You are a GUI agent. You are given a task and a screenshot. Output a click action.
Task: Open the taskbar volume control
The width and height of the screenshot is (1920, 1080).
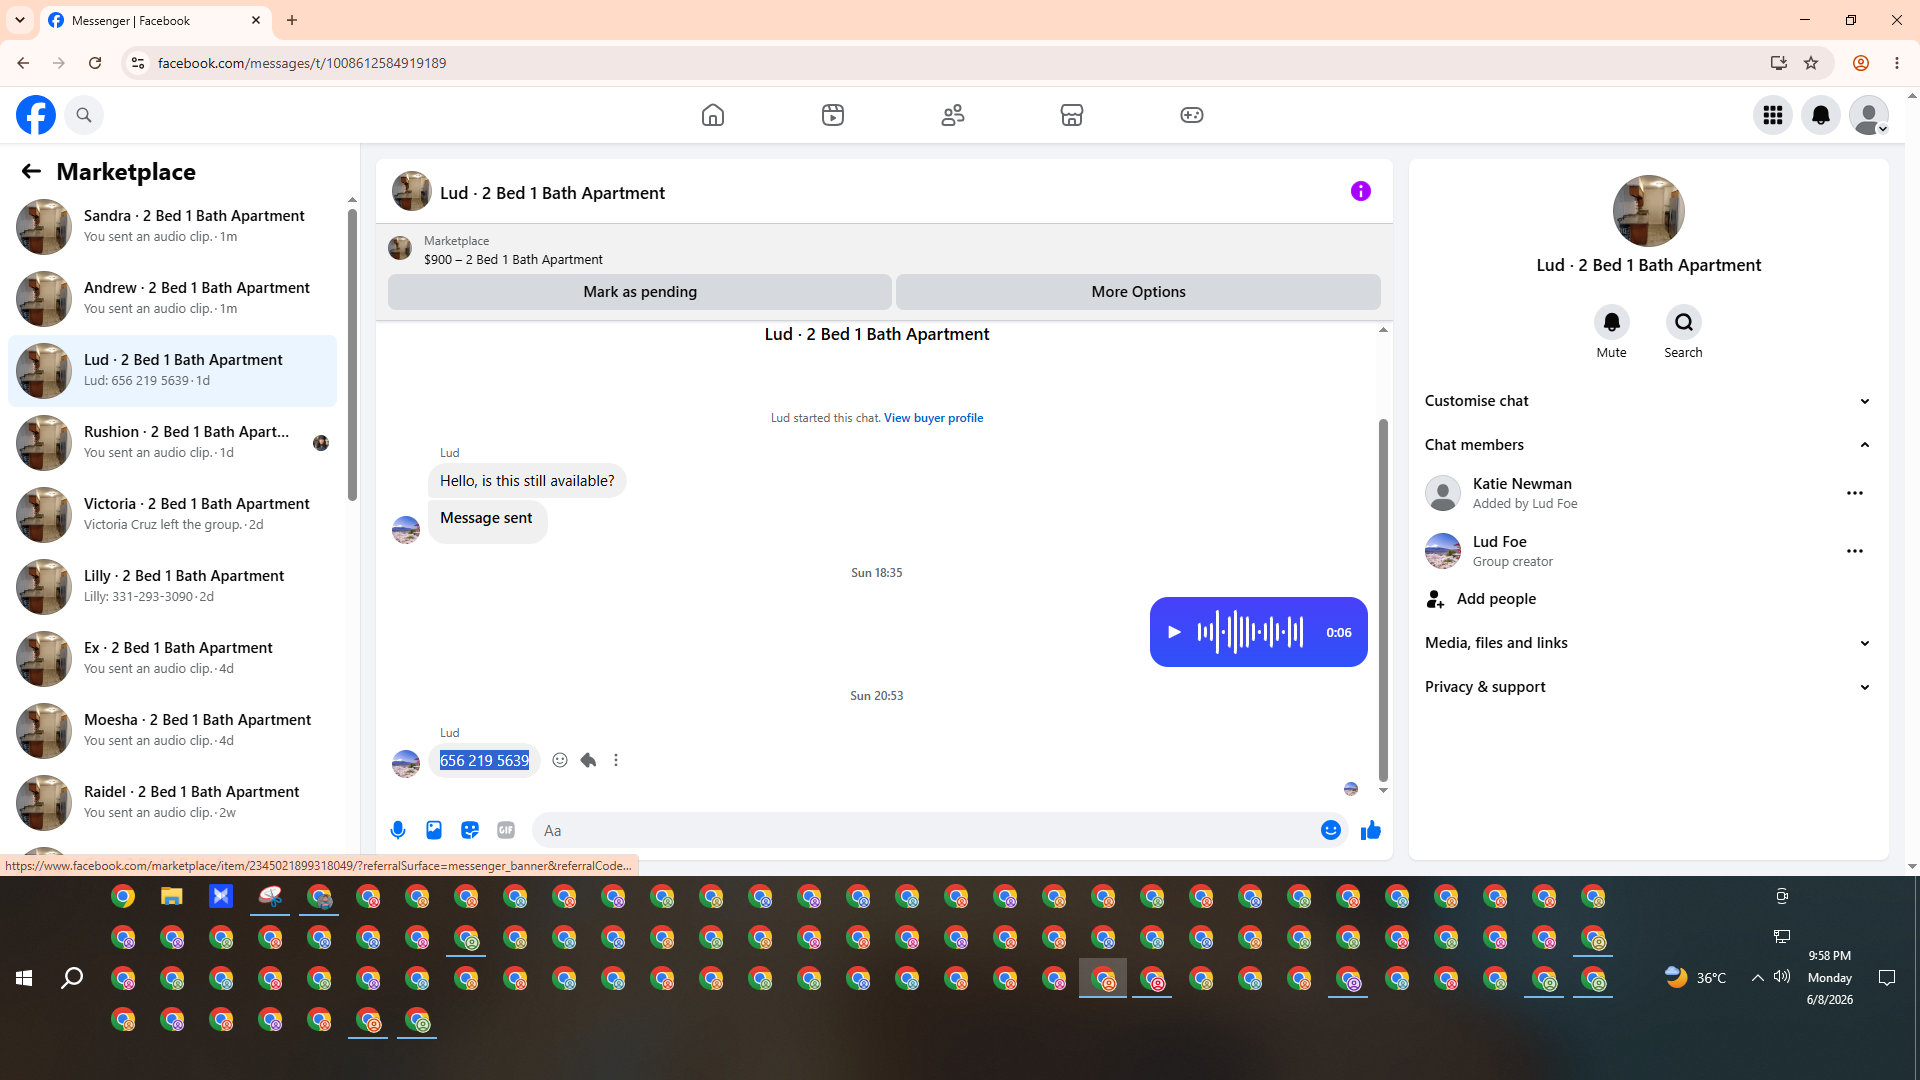click(1782, 977)
